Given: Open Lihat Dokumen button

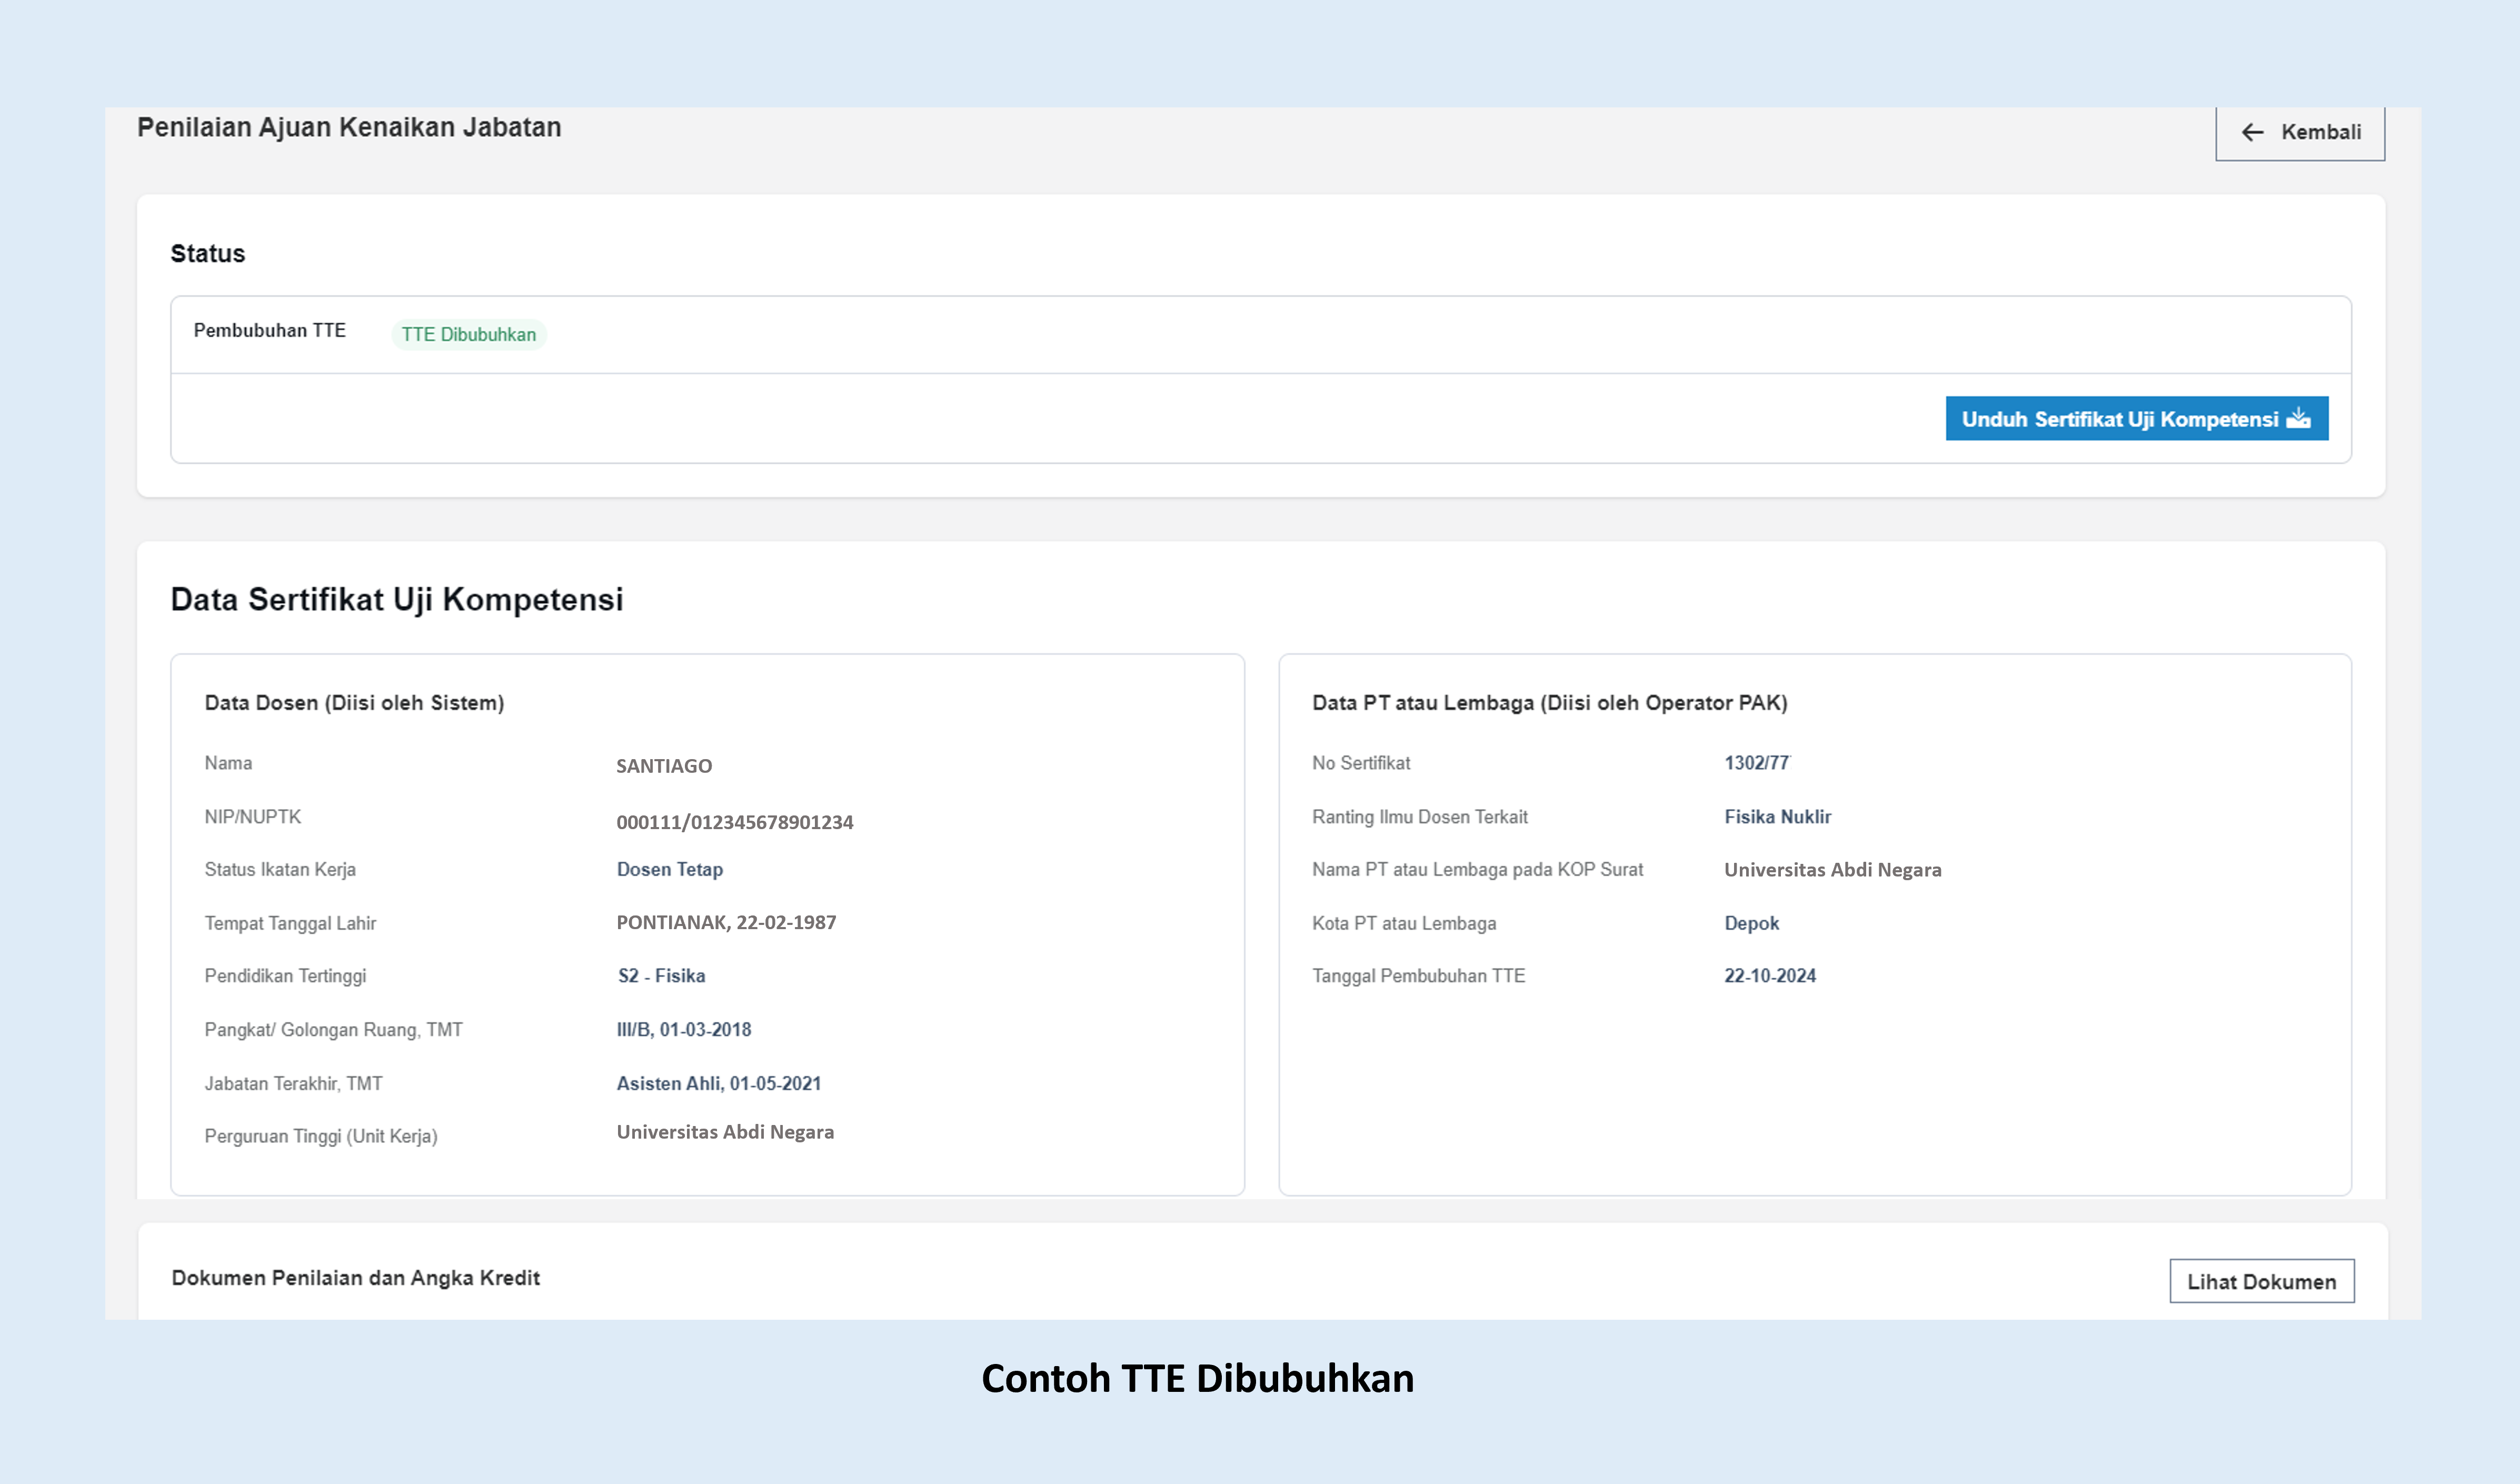Looking at the screenshot, I should click(x=2261, y=1281).
